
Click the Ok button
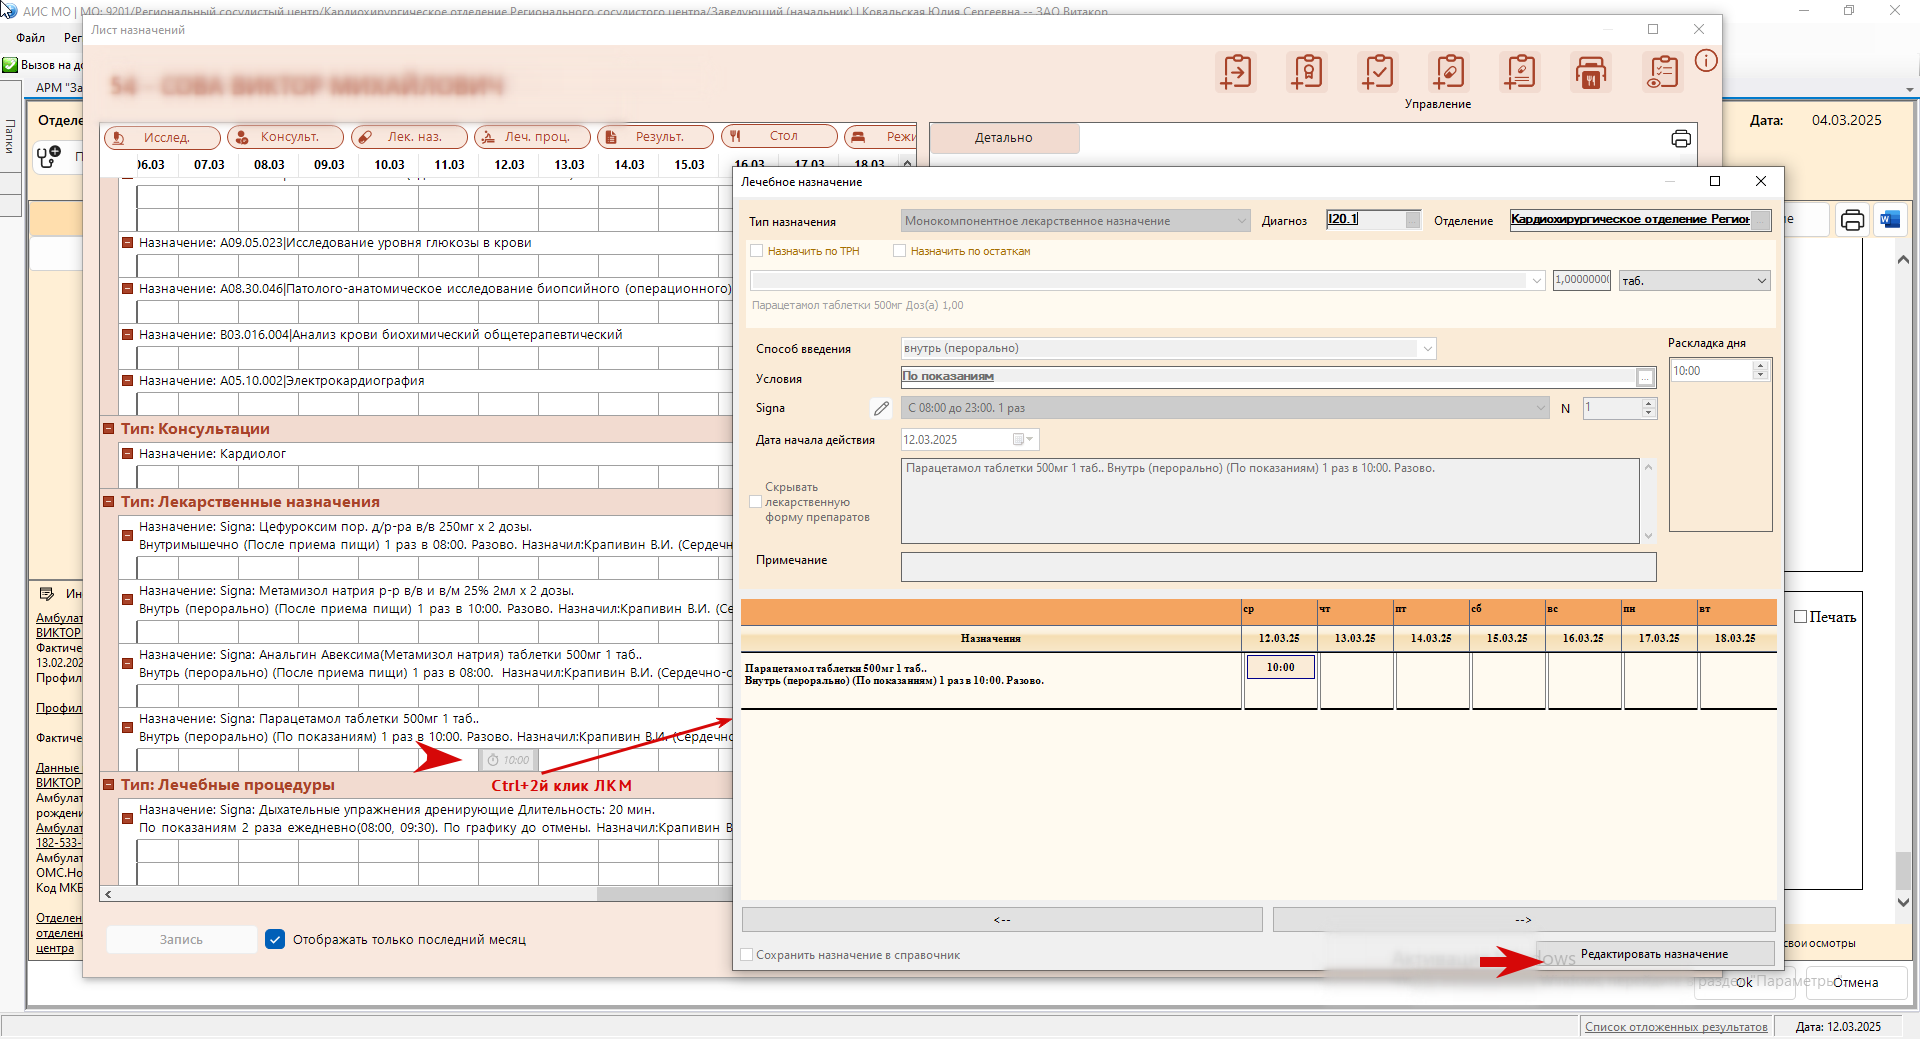tap(1744, 982)
